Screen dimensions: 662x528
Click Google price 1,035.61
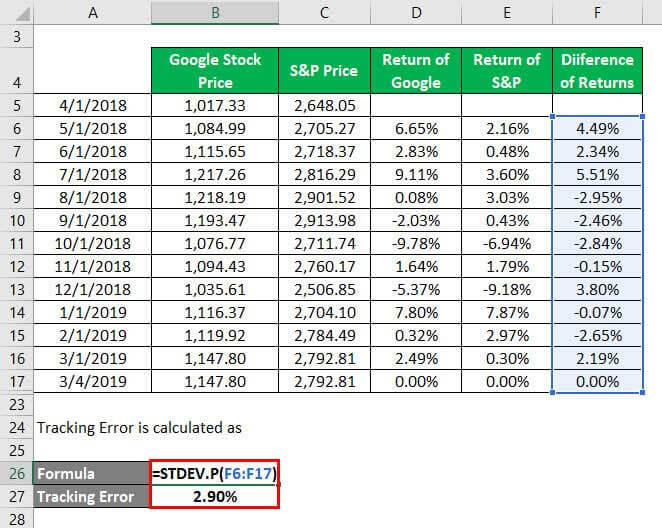point(215,290)
